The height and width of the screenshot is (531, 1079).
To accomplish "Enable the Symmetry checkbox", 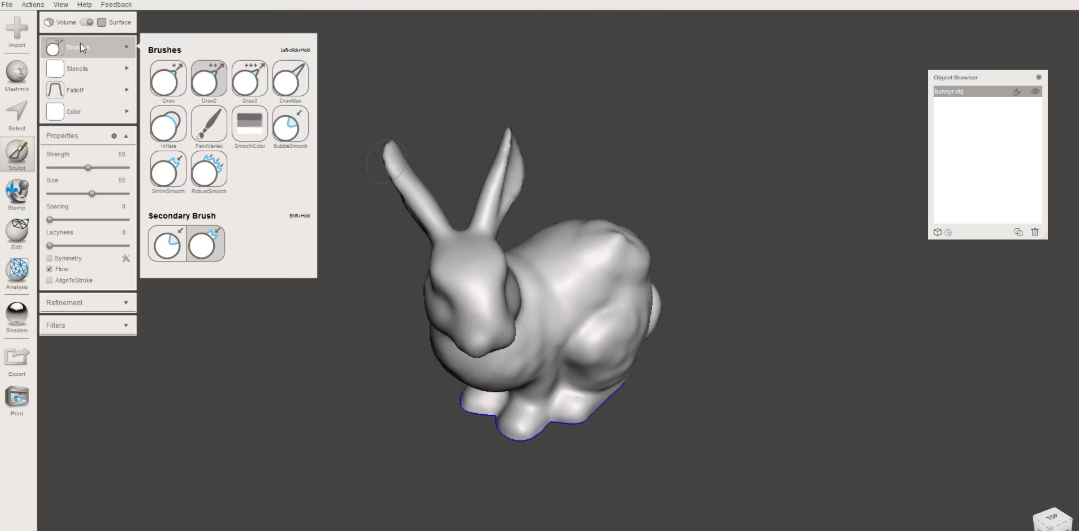I will 50,258.
